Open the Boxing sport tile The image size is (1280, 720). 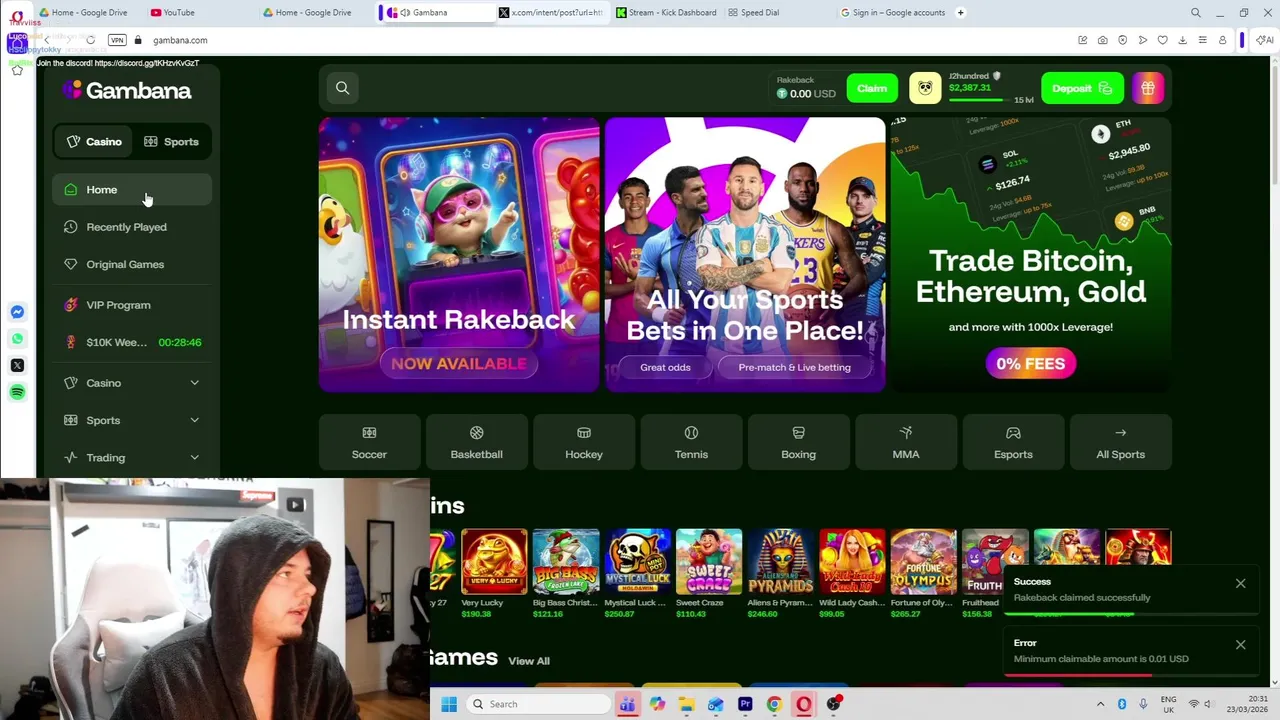[x=798, y=442]
